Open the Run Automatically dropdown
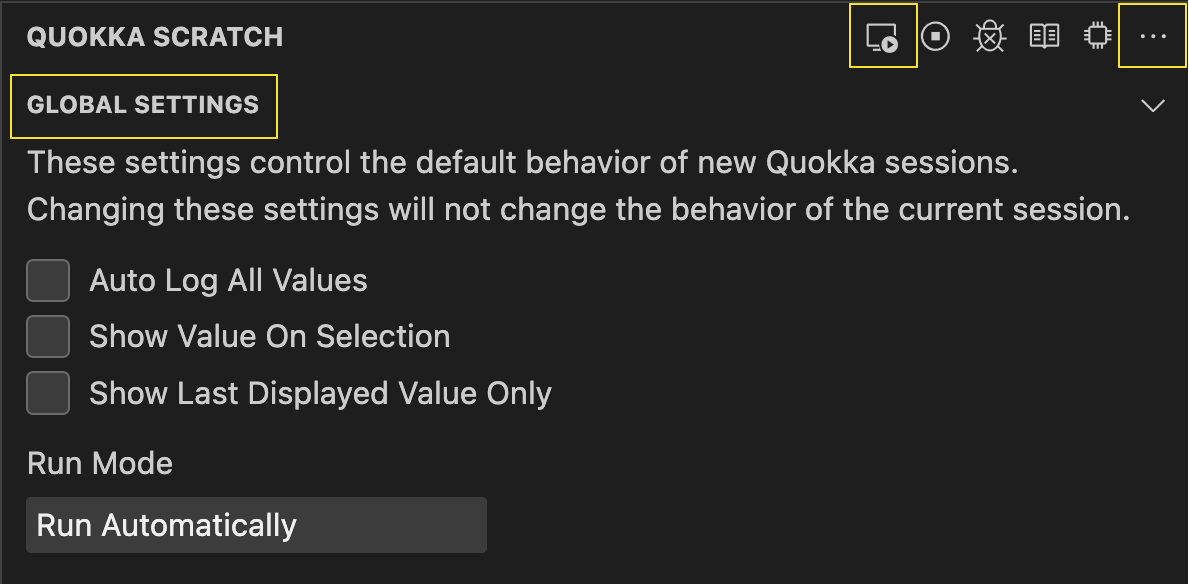 coord(256,525)
